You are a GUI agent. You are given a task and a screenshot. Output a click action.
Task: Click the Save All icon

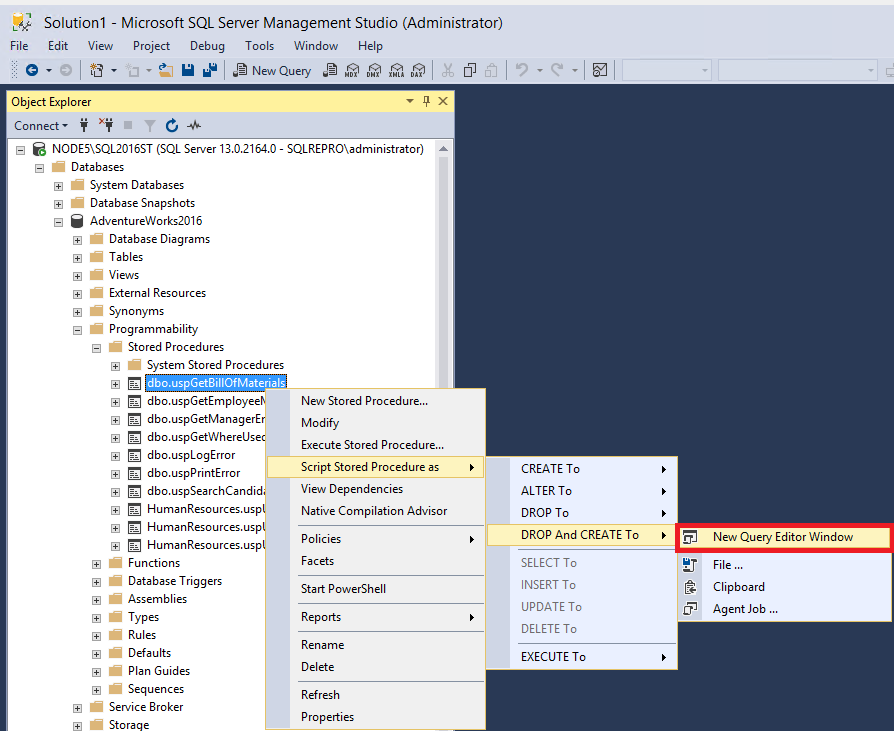[x=210, y=70]
